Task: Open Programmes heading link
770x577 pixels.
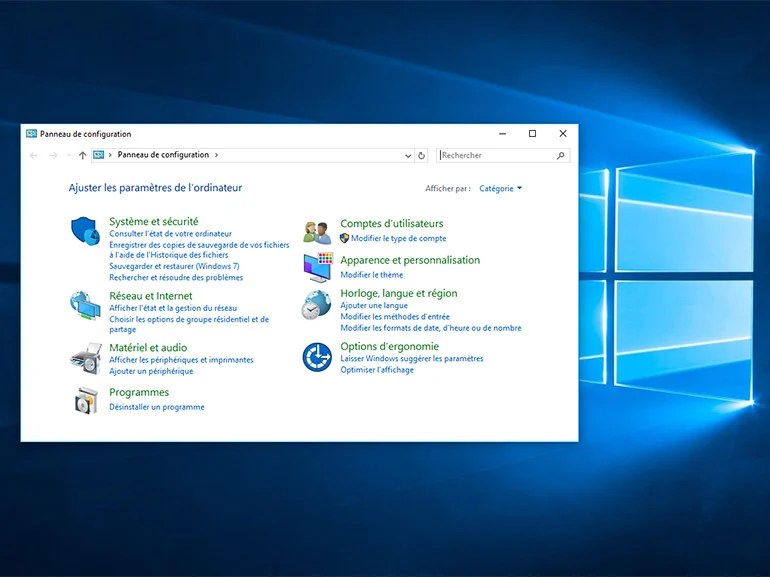Action: (x=139, y=392)
